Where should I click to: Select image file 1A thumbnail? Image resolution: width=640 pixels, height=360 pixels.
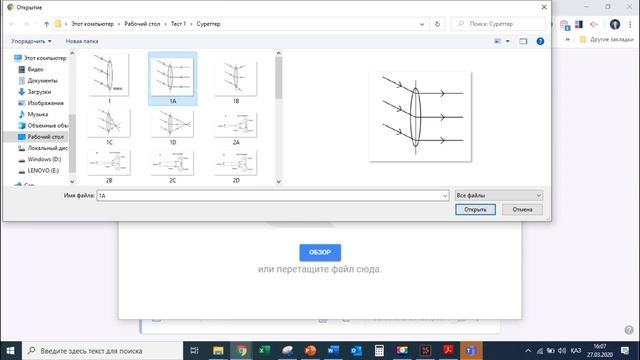[x=172, y=78]
